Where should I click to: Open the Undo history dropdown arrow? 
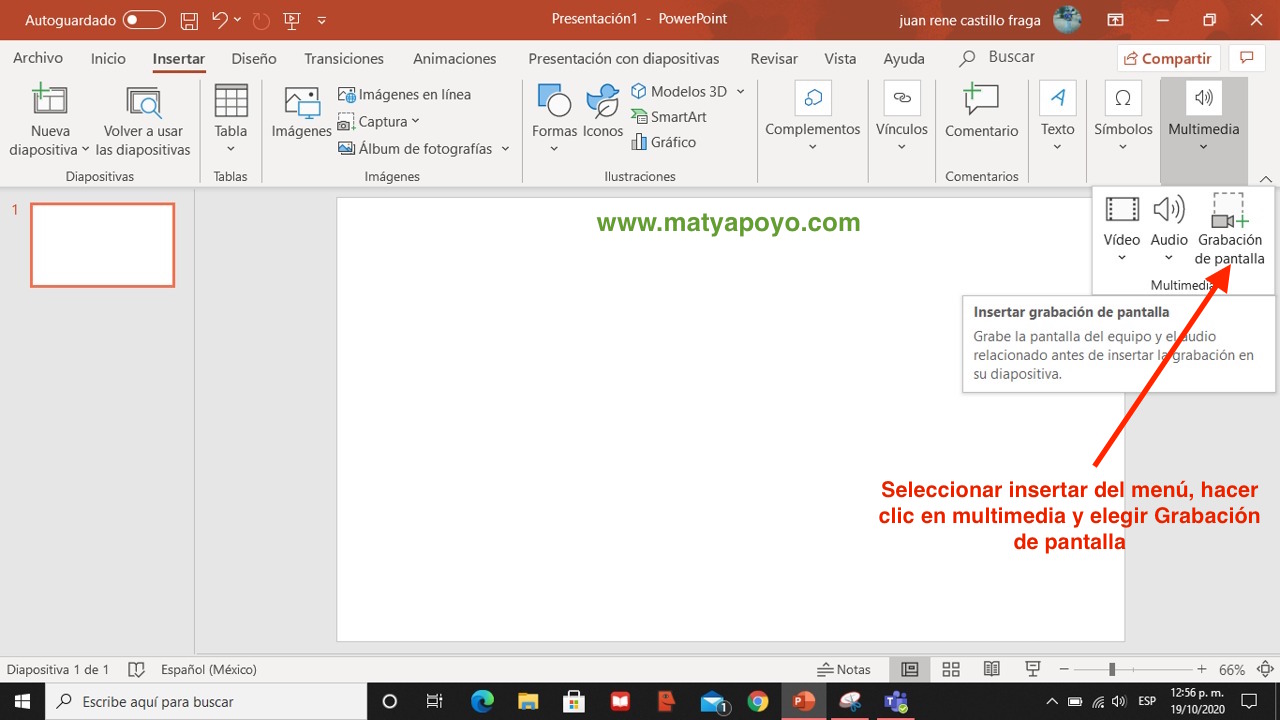click(x=238, y=20)
